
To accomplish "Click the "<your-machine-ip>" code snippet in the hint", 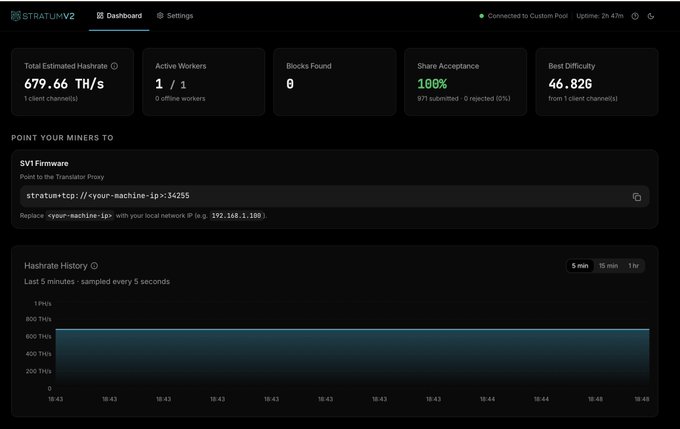I will pyautogui.click(x=80, y=216).
